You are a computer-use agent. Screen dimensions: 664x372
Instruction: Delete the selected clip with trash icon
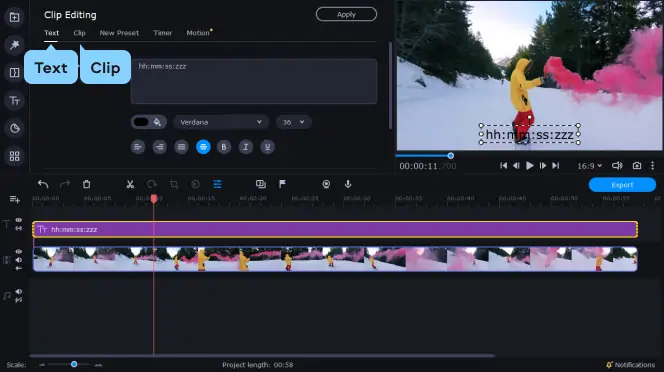(x=86, y=184)
